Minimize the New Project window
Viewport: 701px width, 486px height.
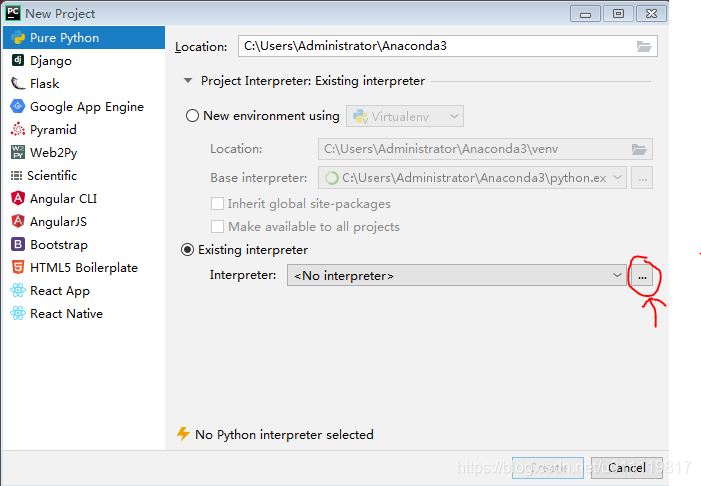586,13
